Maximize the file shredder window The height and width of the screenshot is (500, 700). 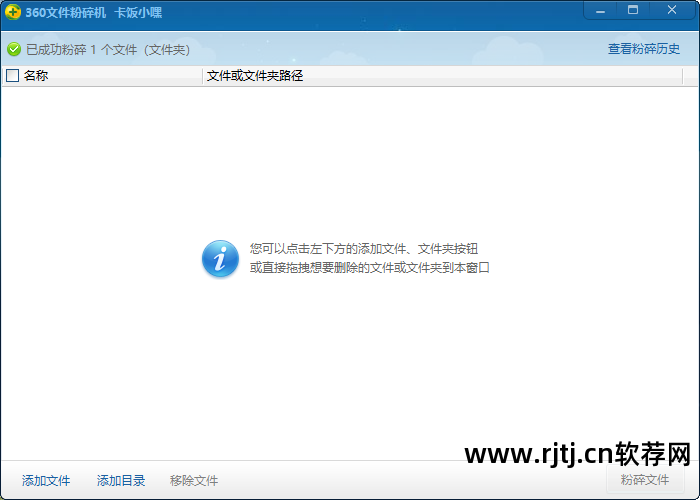[x=633, y=10]
